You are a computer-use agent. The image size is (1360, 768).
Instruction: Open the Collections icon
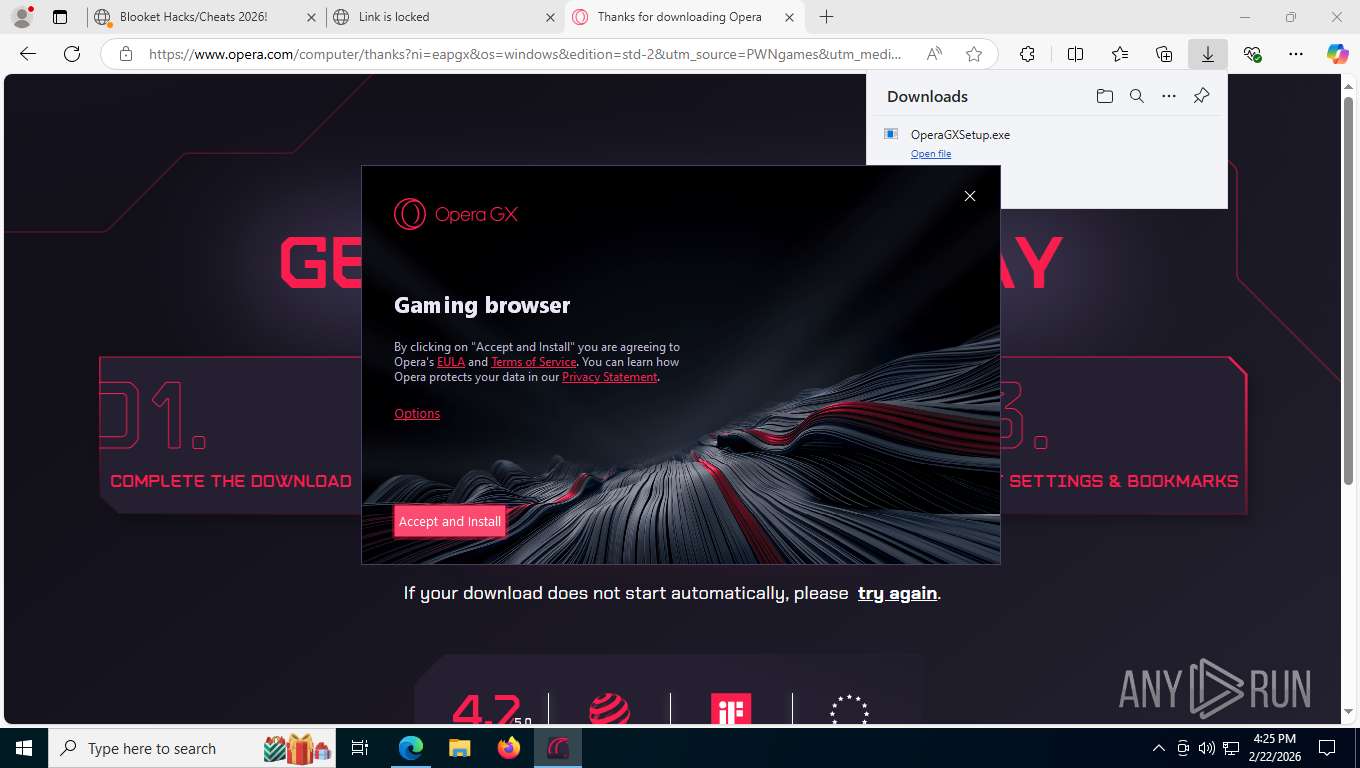point(1163,54)
